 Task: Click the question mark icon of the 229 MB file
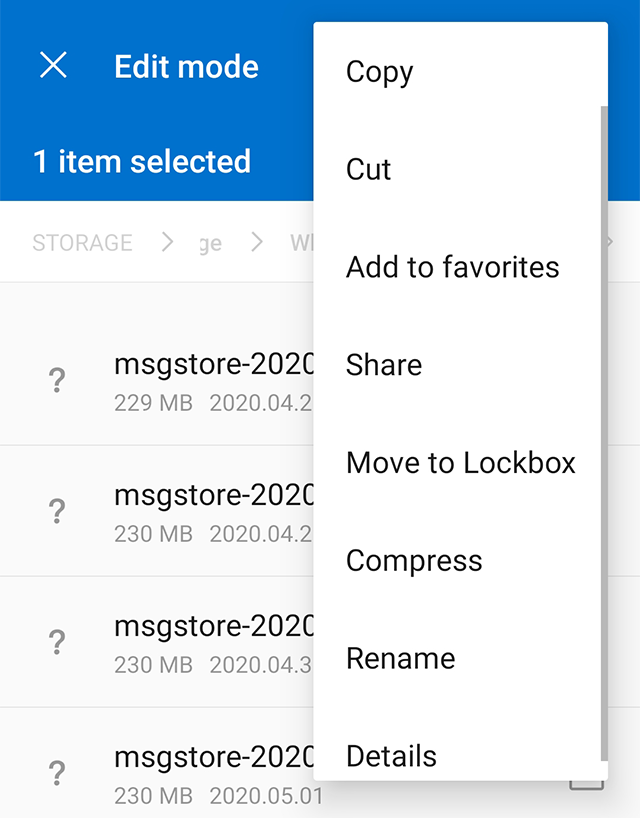tap(57, 380)
